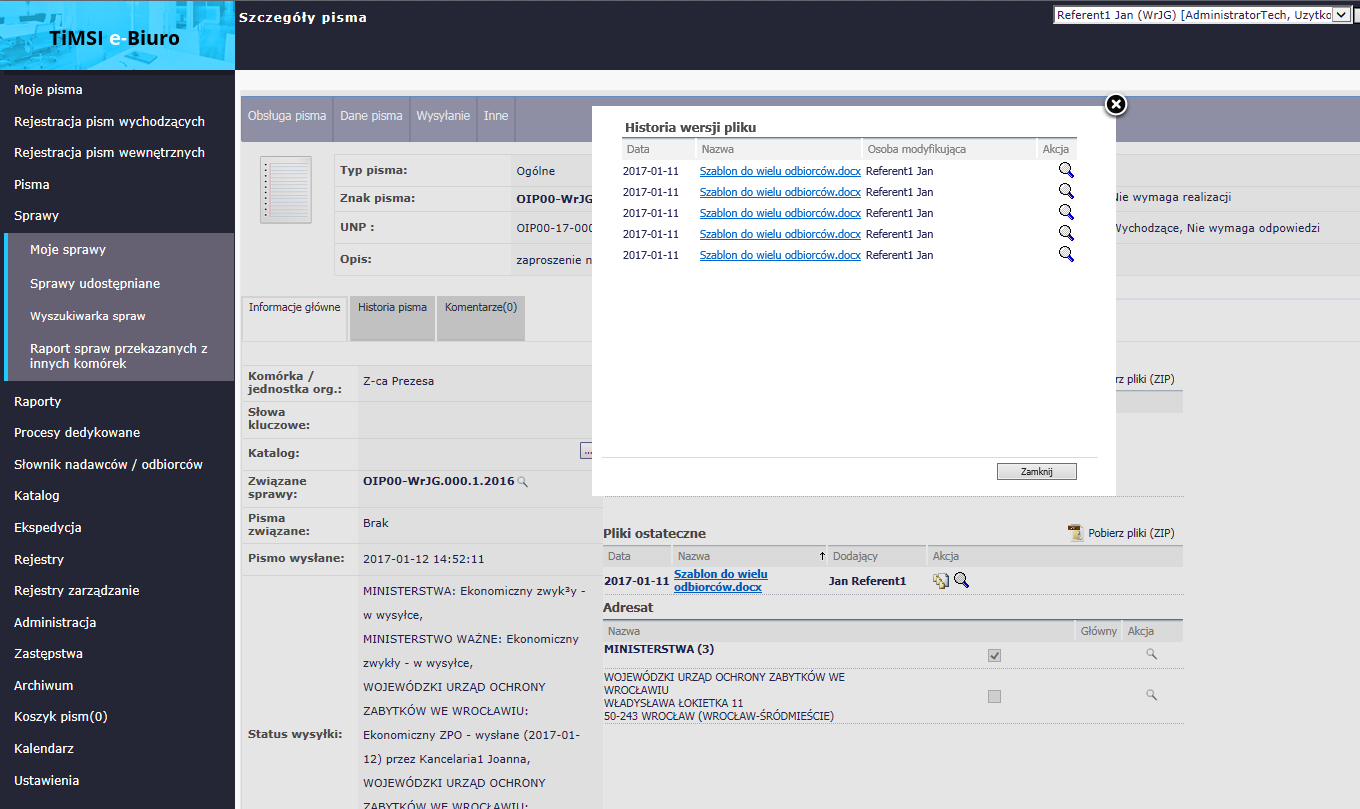
Task: Click magnifier icon on last history row
Action: pyautogui.click(x=1066, y=254)
